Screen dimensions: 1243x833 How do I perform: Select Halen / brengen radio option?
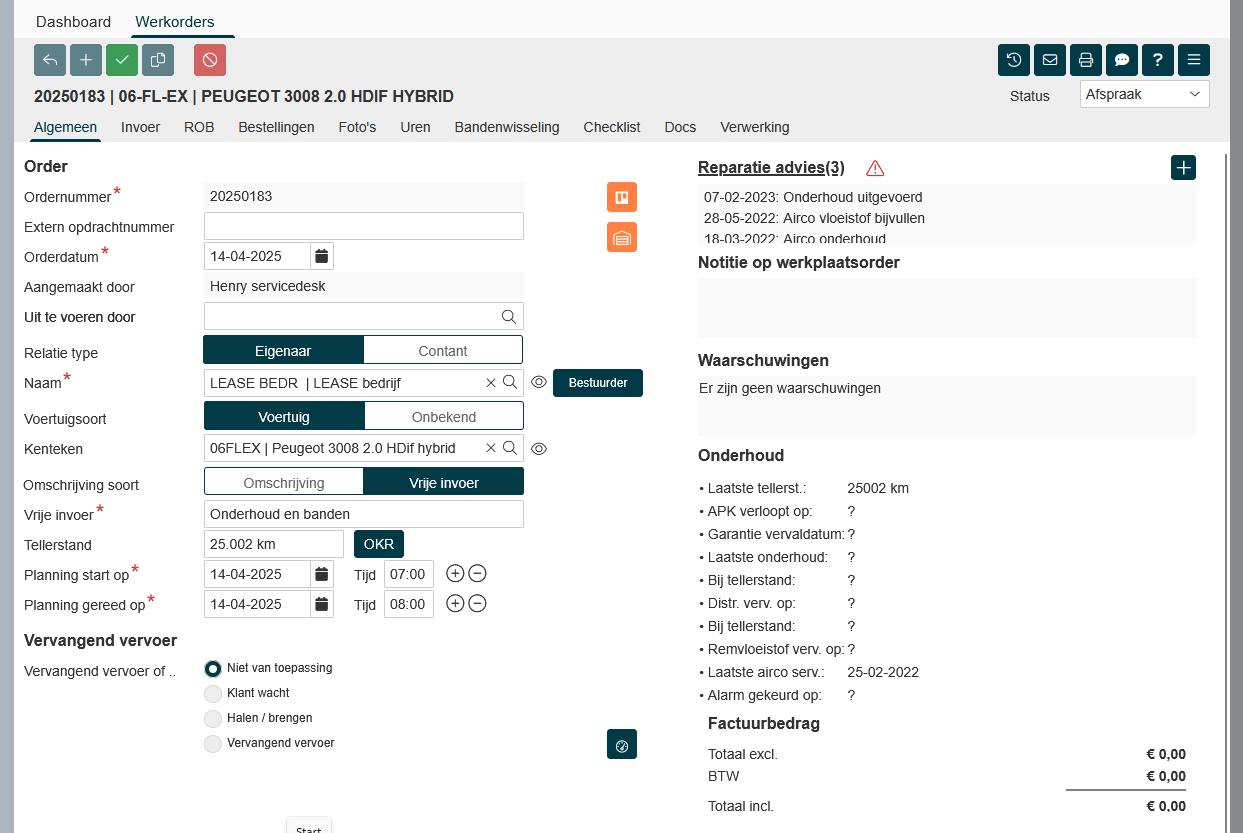pyautogui.click(x=213, y=718)
